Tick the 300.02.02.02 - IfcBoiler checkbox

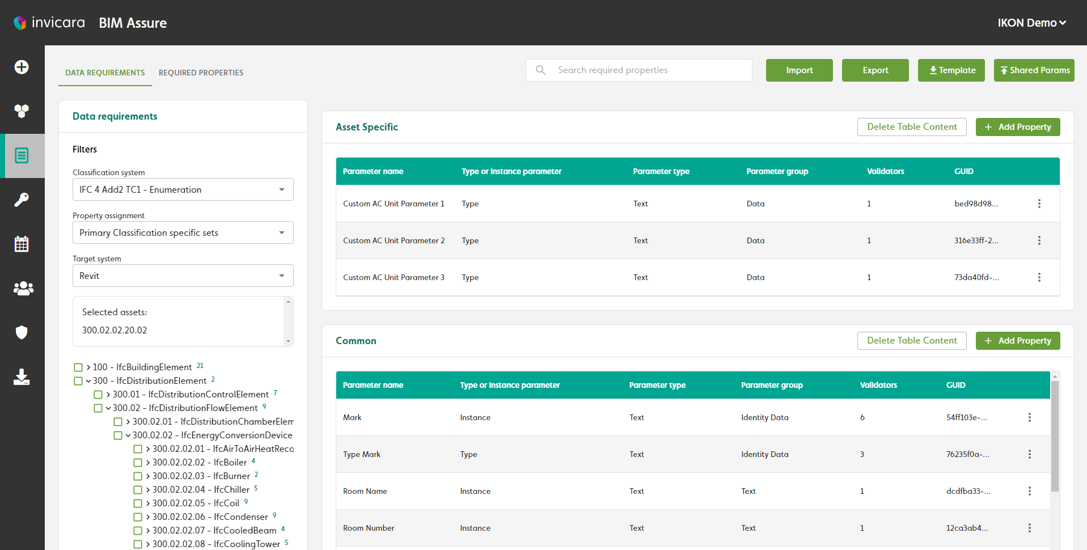coord(138,463)
